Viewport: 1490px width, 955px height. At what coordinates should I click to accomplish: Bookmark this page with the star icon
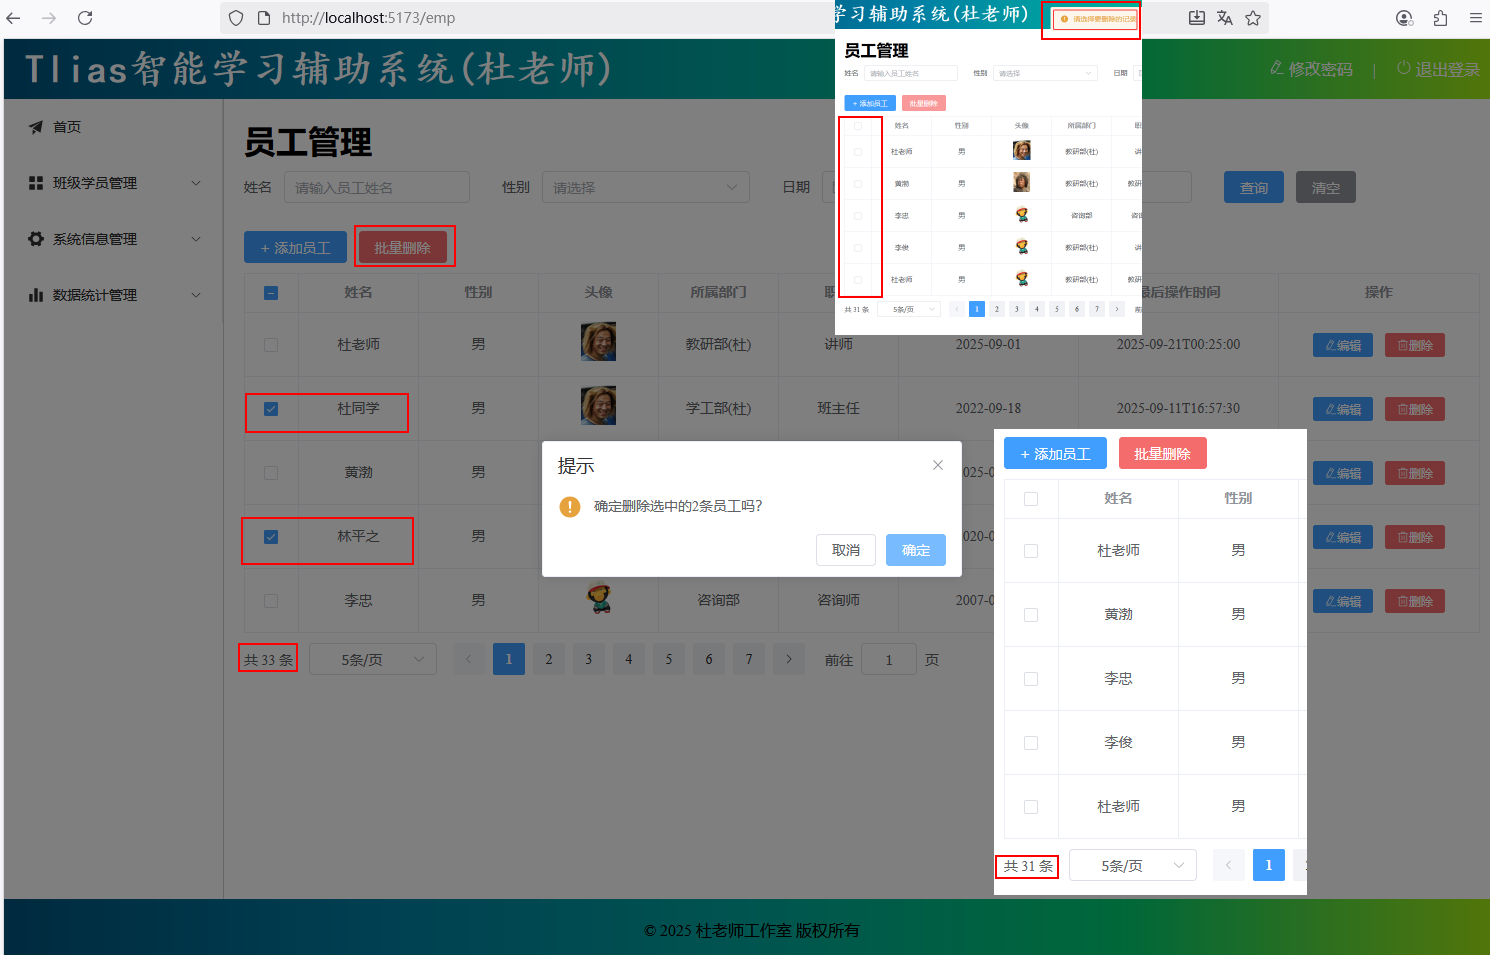point(1253,18)
